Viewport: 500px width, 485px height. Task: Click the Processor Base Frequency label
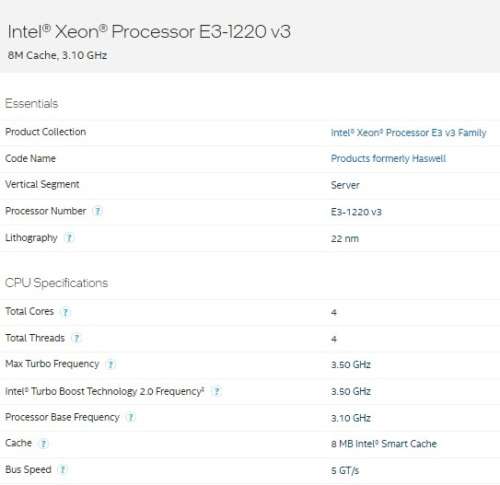62,417
